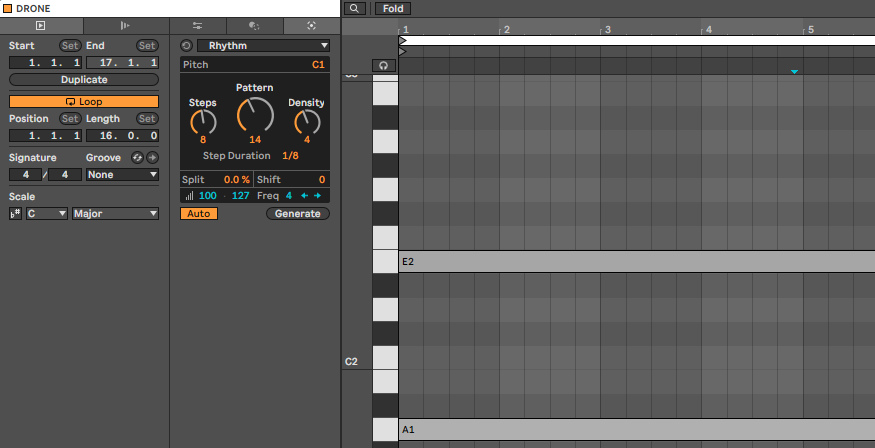Click the maximum velocity value 127

tap(241, 196)
